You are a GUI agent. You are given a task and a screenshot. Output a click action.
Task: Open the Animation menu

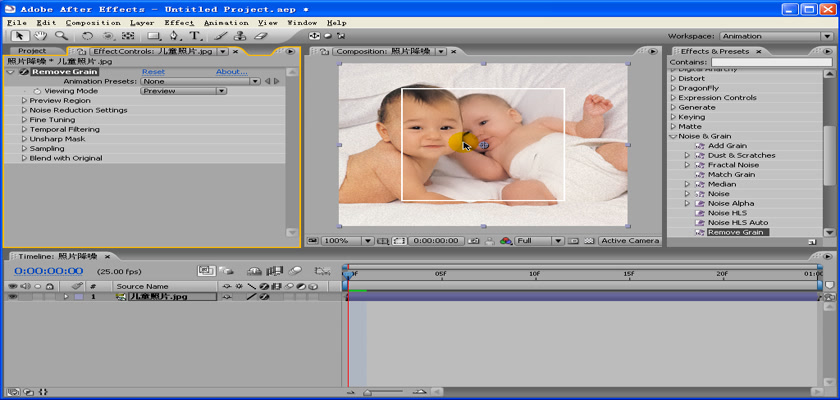[226, 22]
